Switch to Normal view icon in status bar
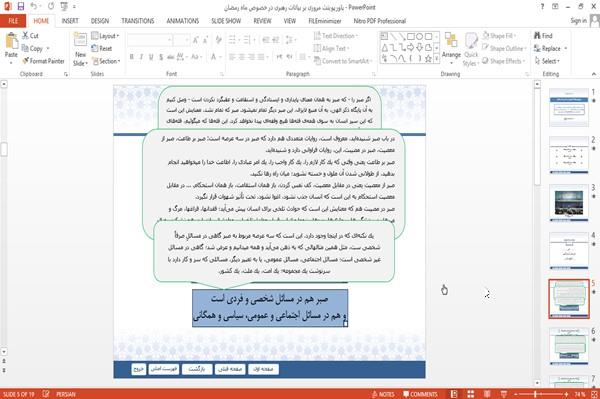The width and height of the screenshot is (600, 399). pos(454,394)
